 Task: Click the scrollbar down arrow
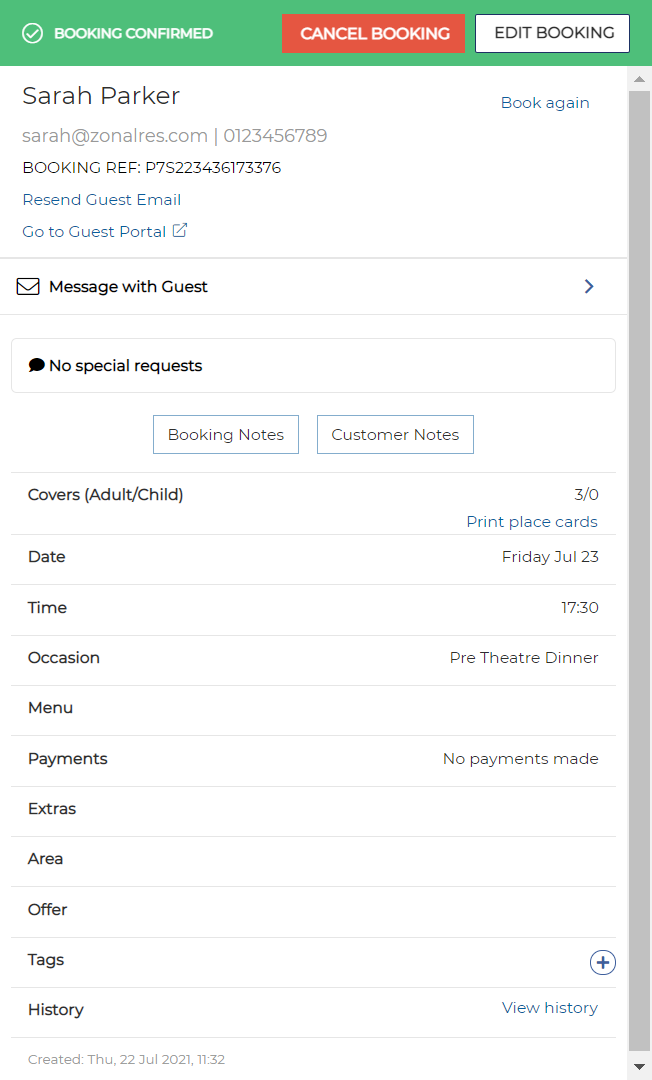click(x=639, y=1068)
